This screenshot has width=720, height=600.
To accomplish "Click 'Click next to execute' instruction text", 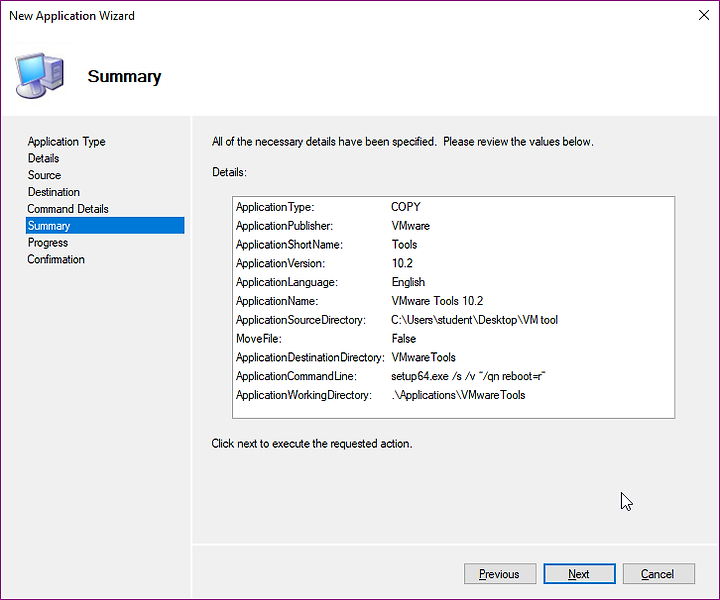I will (312, 444).
